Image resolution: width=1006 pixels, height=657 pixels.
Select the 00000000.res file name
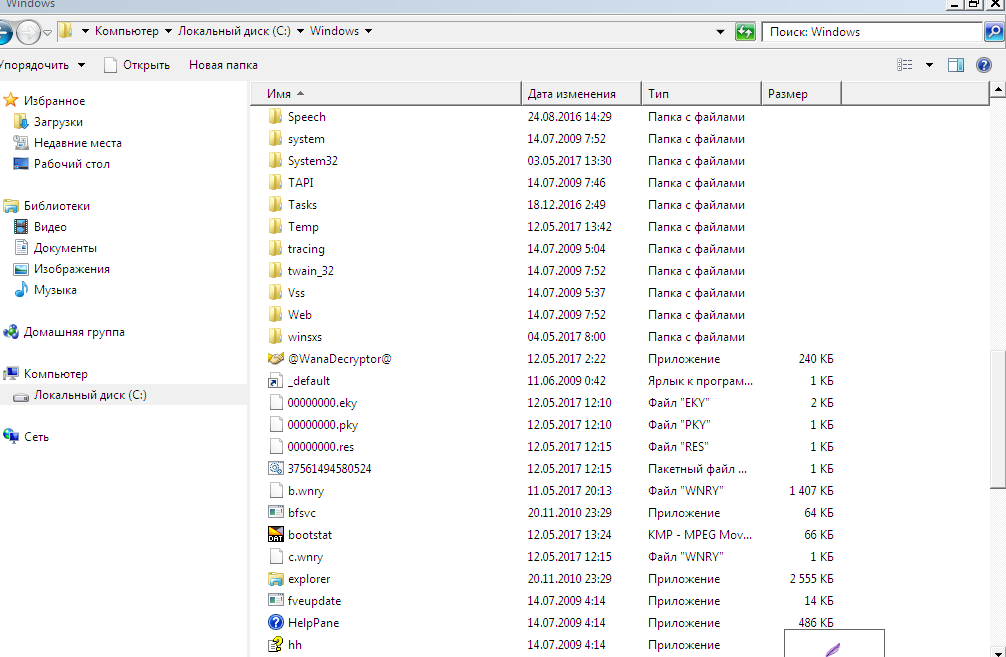[x=321, y=447]
